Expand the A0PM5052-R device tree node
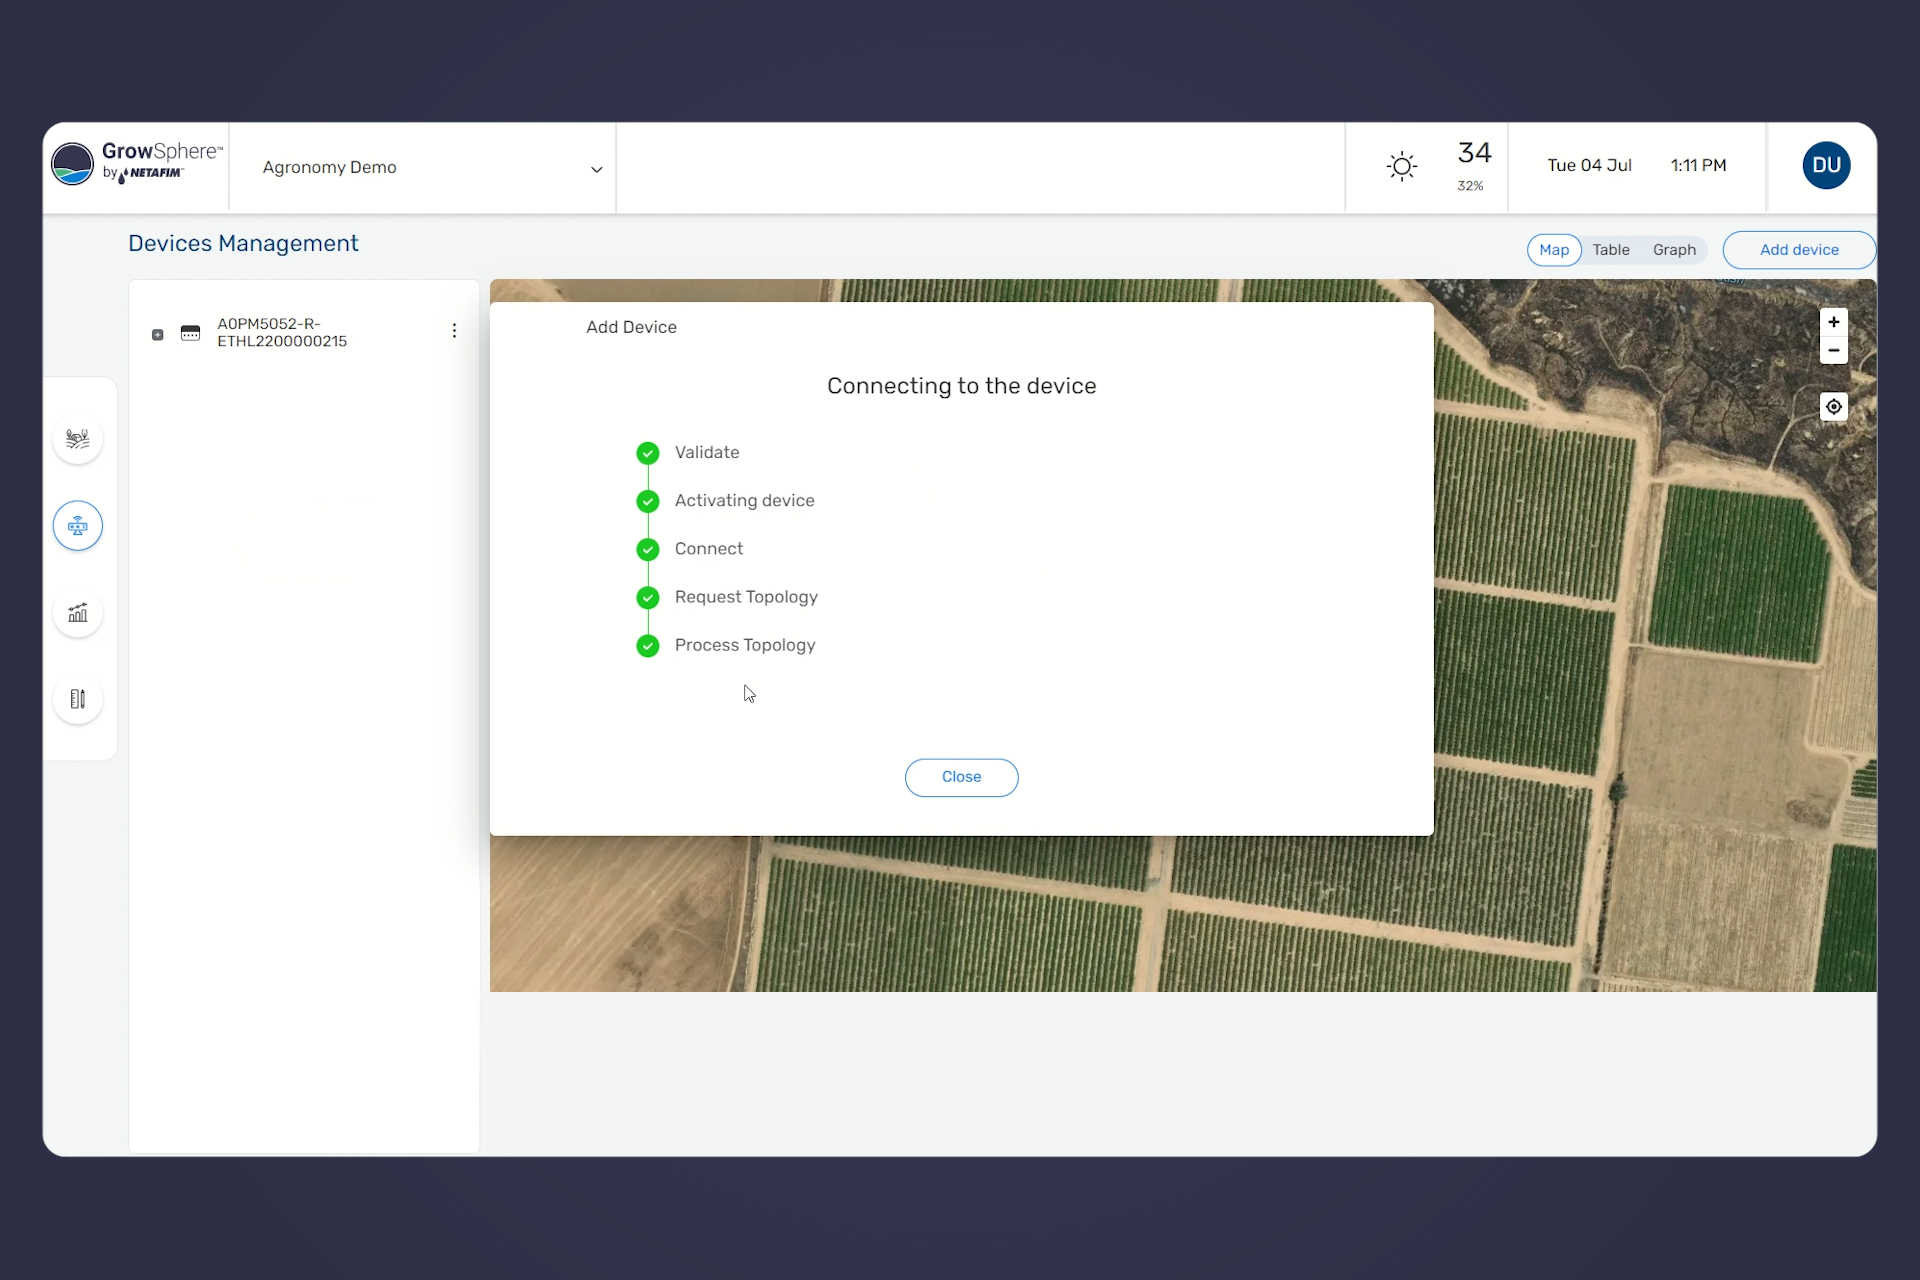 click(157, 335)
